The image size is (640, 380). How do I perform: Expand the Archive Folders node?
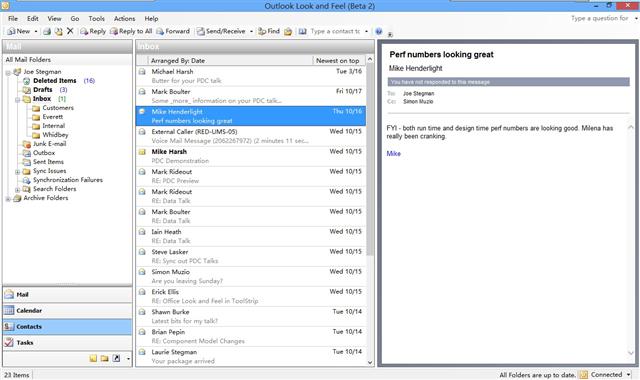tap(8, 199)
